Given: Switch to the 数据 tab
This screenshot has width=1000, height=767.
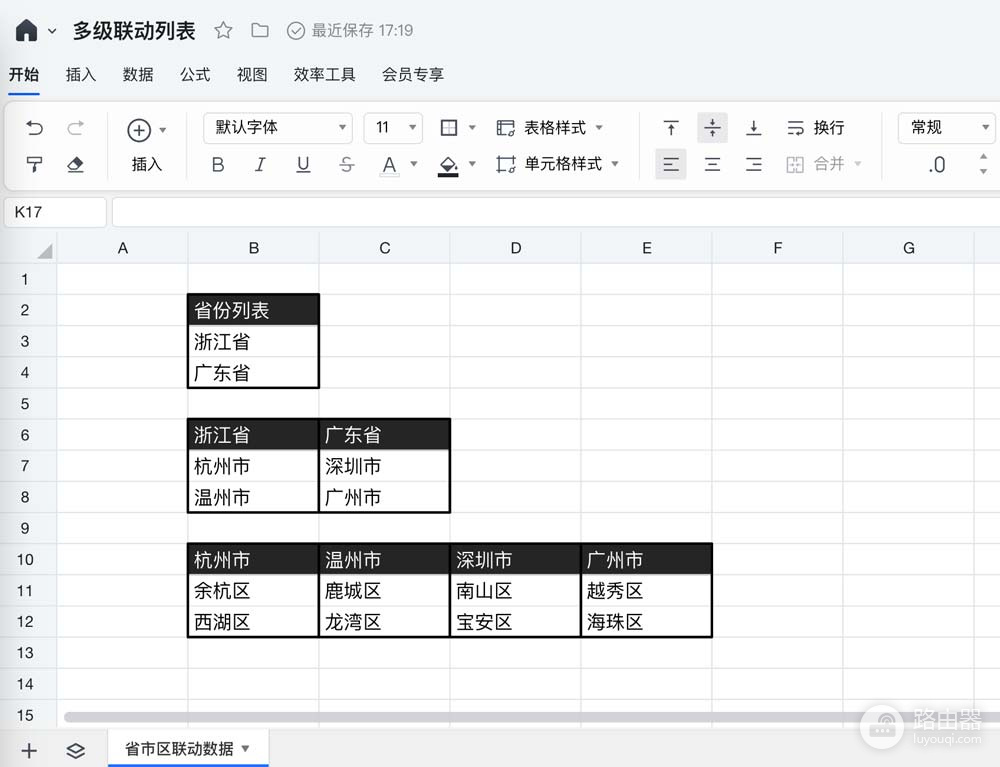Looking at the screenshot, I should click(x=138, y=75).
